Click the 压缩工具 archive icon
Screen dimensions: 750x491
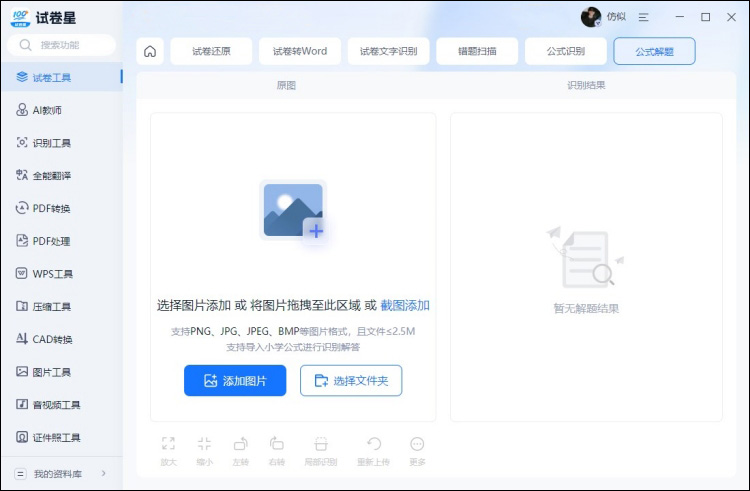pos(22,306)
